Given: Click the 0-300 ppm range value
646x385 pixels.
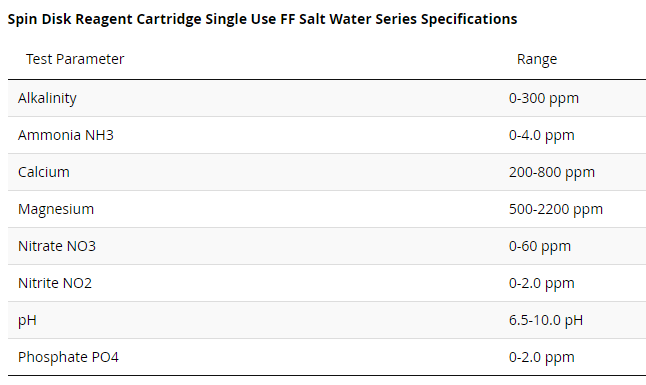Looking at the screenshot, I should [x=544, y=99].
